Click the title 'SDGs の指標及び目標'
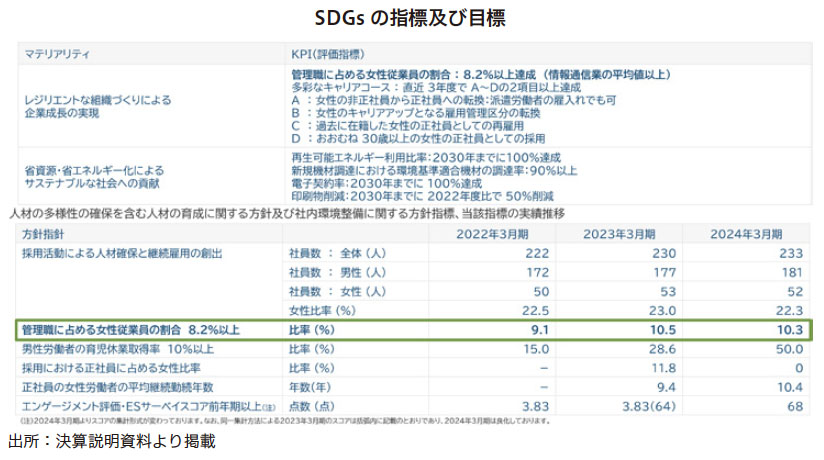 pyautogui.click(x=410, y=18)
